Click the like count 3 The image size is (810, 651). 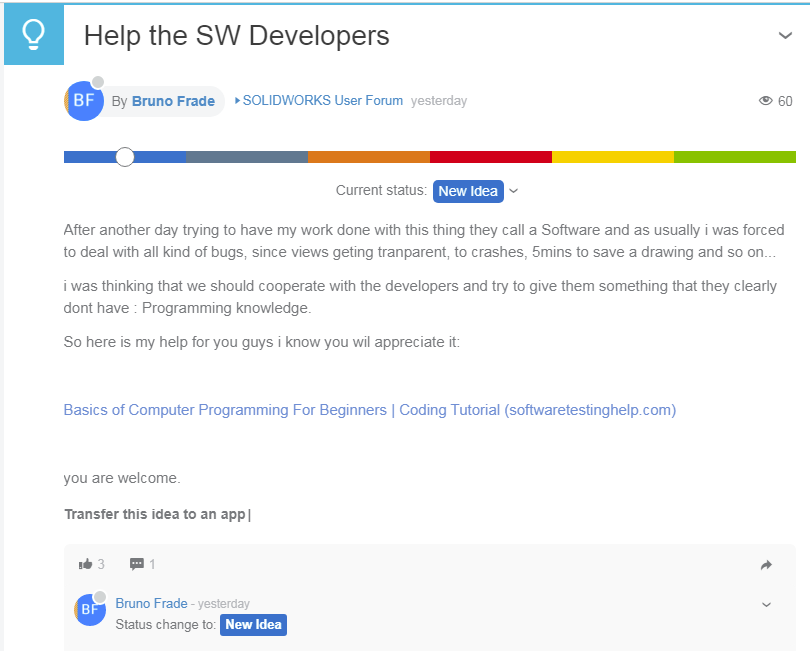101,564
